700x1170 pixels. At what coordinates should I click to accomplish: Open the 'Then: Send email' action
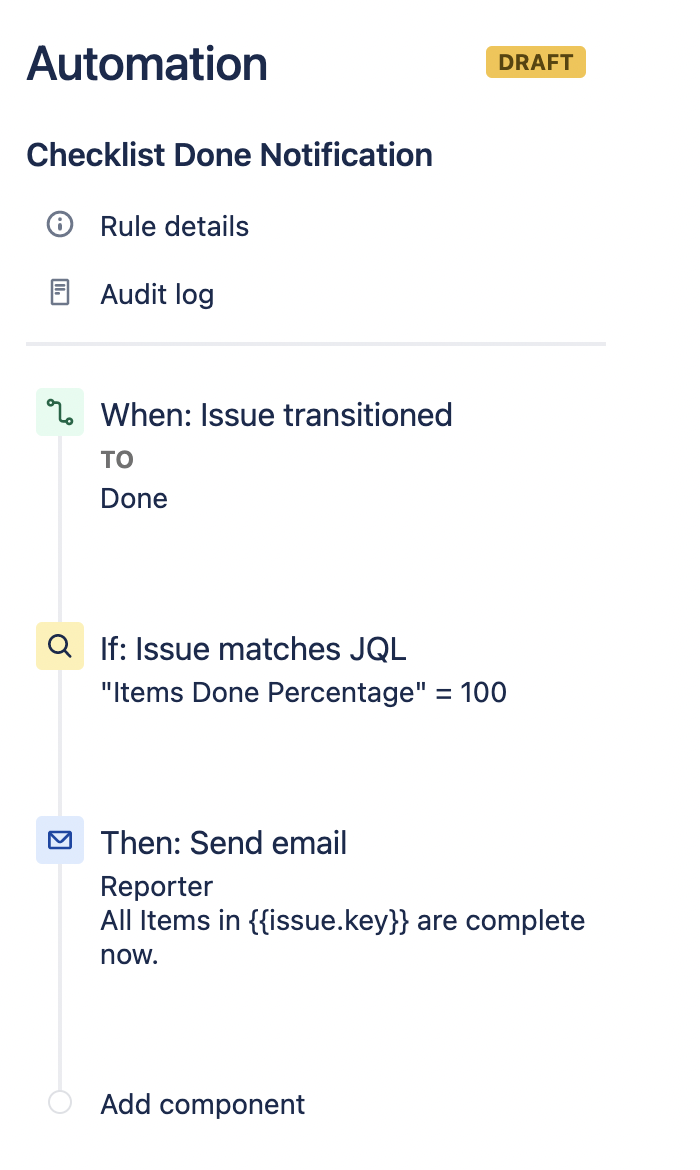223,843
